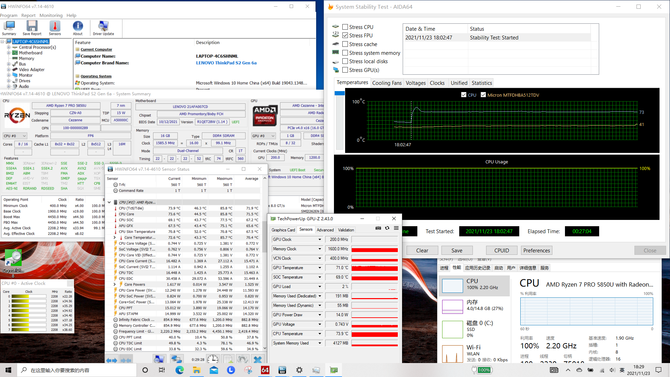Open the Sensors thermometer icon in HWiNFO toolbar
Viewport: 670px width, 377px height.
pyautogui.click(x=55, y=26)
